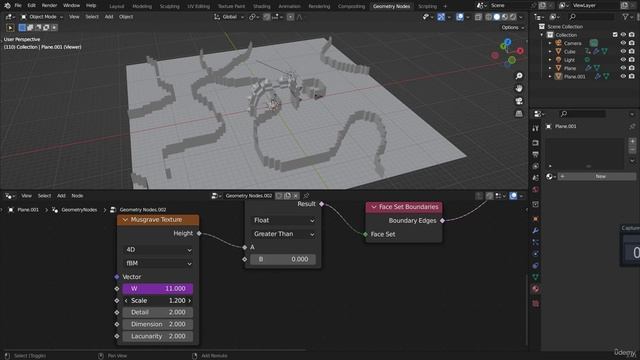This screenshot has width=640, height=360.
Task: Open the Texture properties tab icon
Action: click(536, 303)
